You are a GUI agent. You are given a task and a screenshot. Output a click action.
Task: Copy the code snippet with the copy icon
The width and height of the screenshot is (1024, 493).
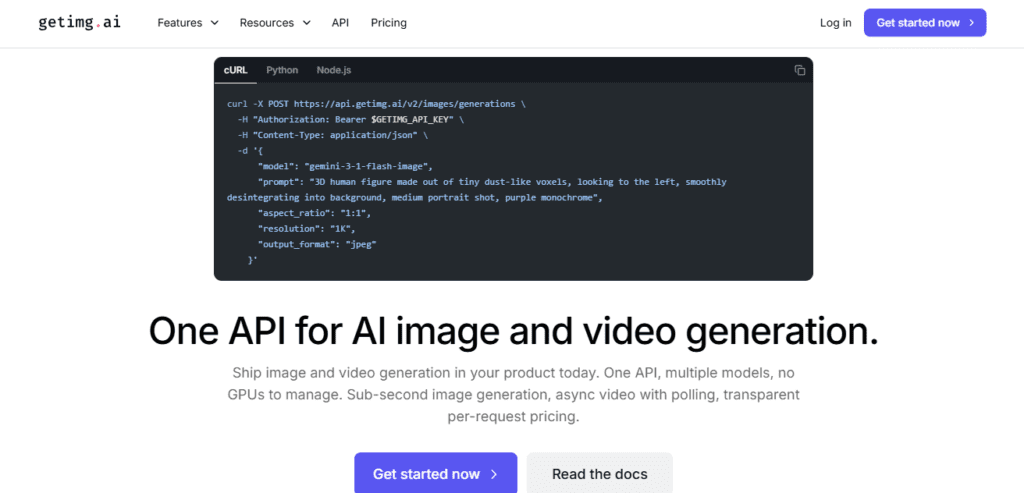point(799,70)
